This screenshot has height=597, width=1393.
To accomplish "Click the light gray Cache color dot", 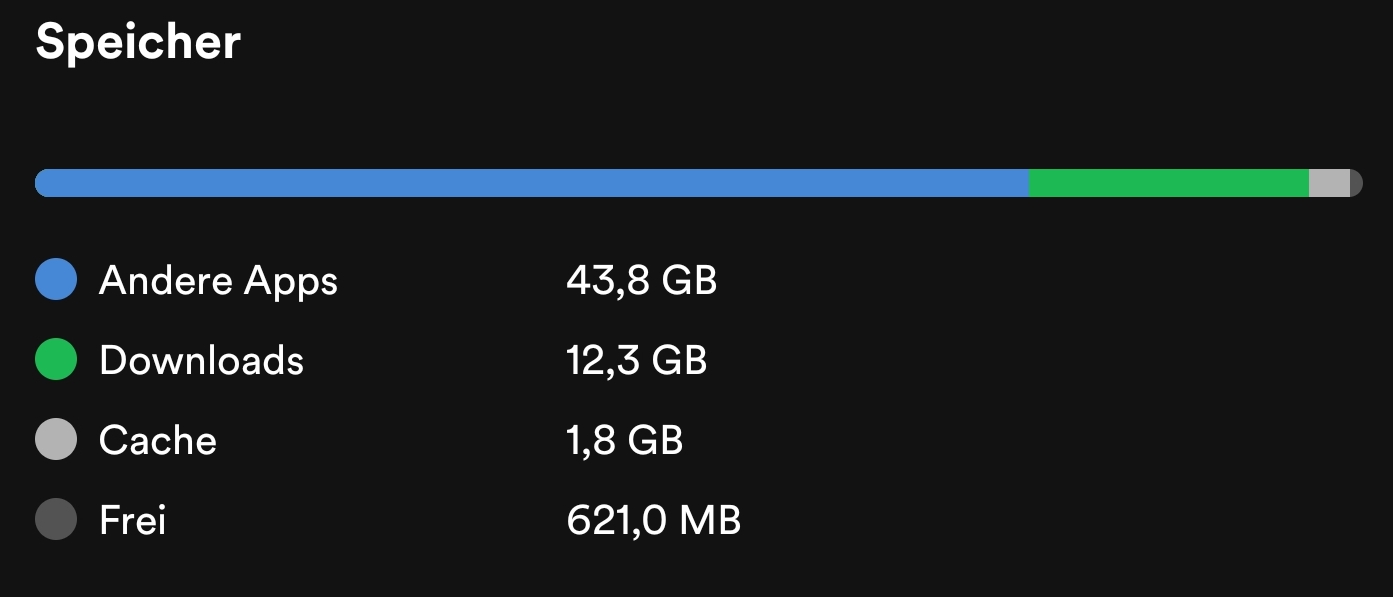I will click(x=56, y=440).
